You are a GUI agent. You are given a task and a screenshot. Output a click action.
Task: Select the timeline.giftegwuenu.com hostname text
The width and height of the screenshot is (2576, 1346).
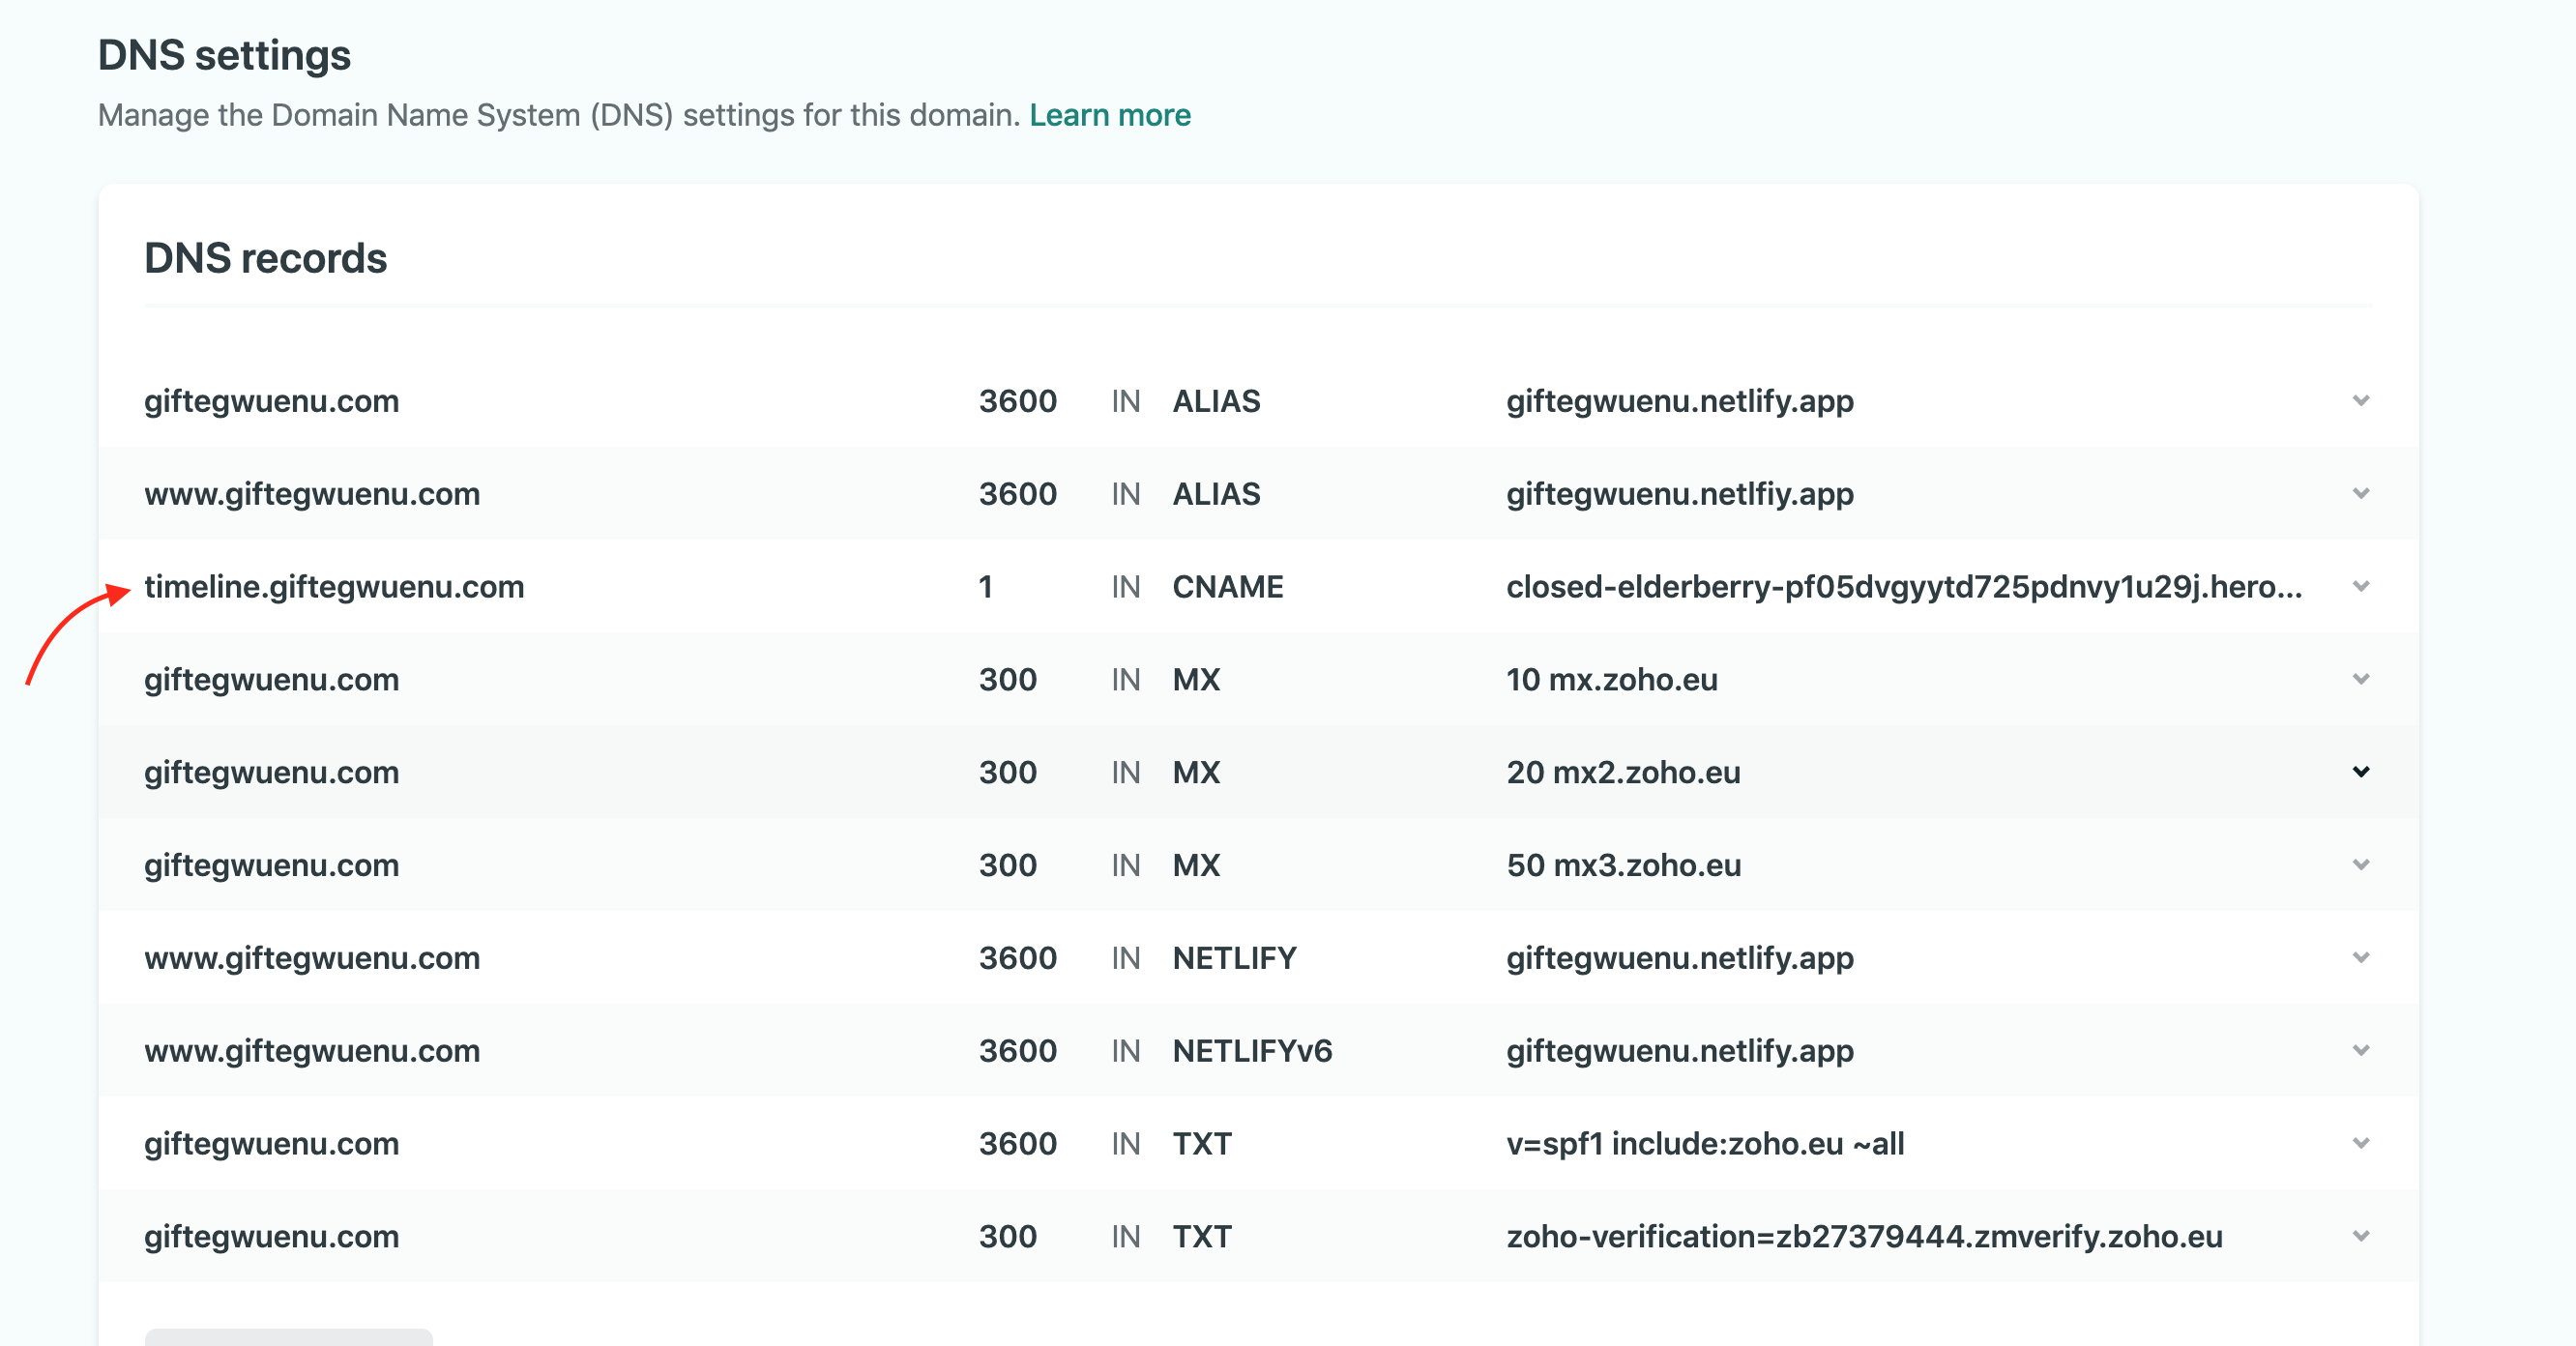tap(334, 587)
